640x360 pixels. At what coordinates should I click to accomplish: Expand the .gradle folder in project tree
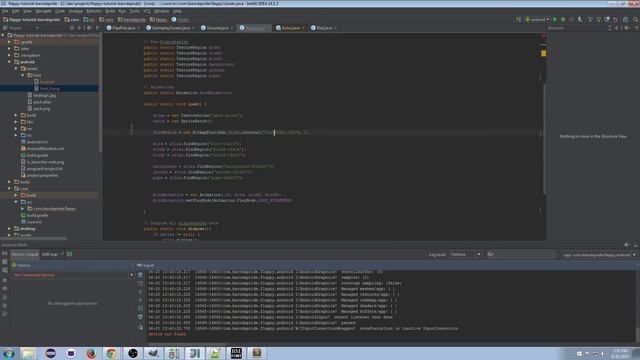(x=9, y=42)
